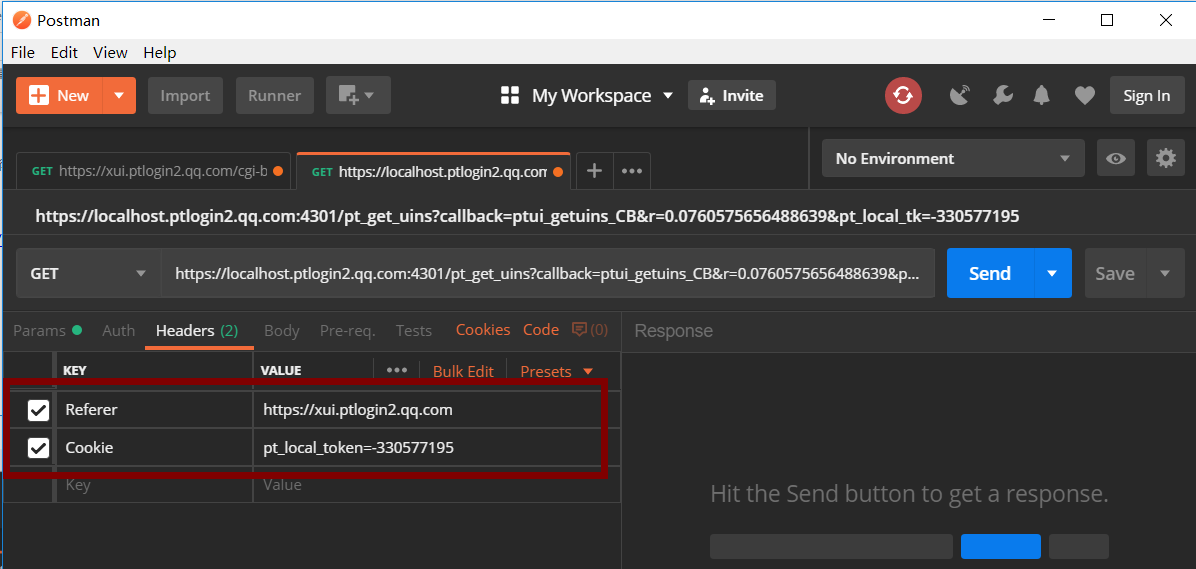Open the GET method dropdown
The height and width of the screenshot is (569, 1196).
(88, 273)
